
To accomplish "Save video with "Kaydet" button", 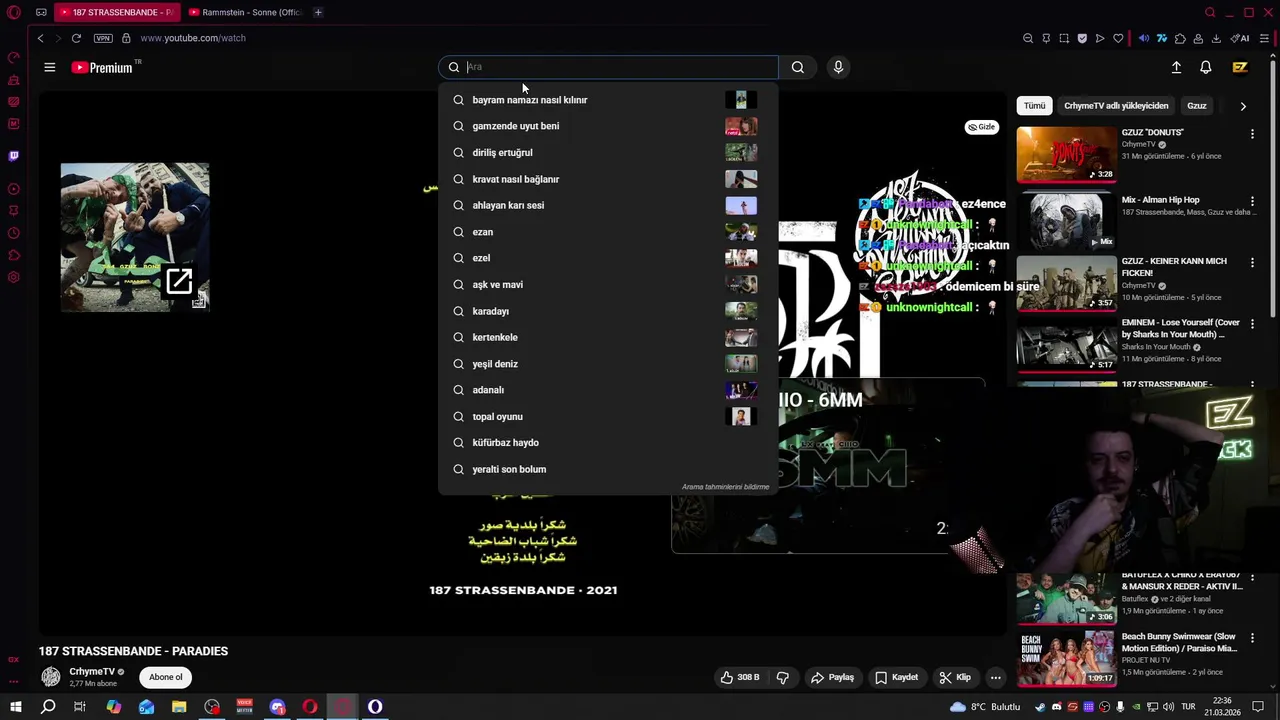I will click(896, 677).
